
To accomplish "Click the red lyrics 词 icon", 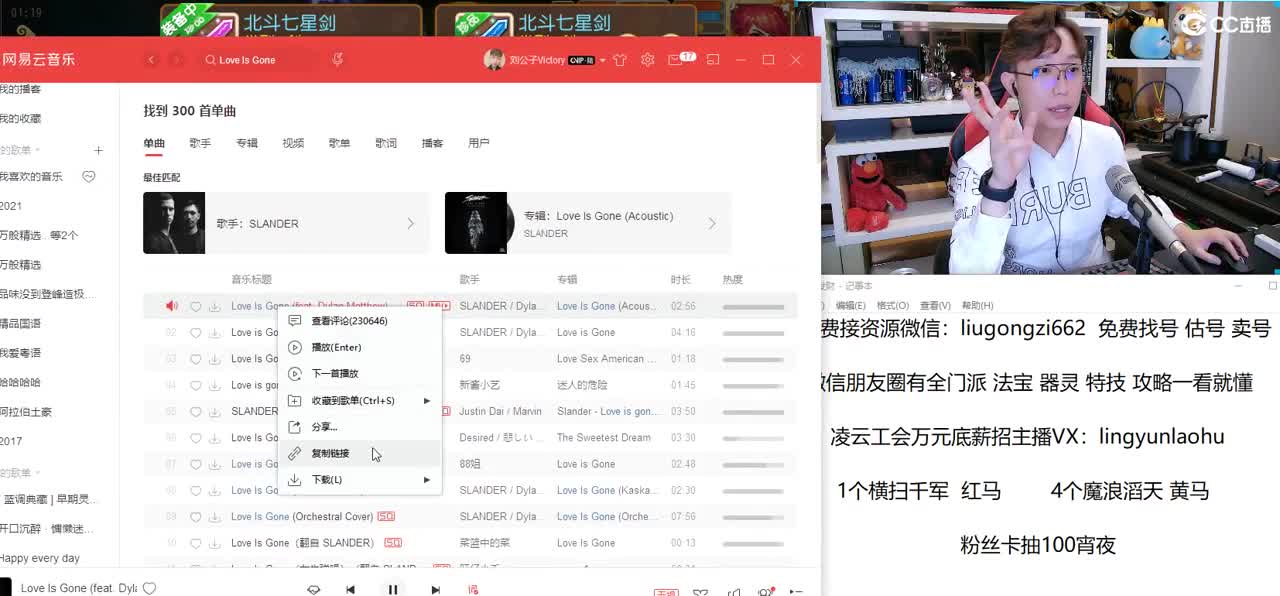I will click(474, 590).
